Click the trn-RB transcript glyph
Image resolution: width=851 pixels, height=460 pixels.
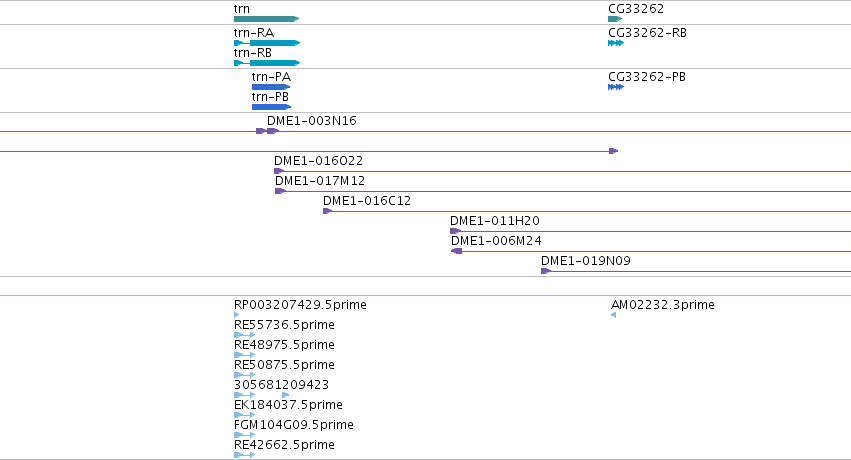tap(267, 63)
